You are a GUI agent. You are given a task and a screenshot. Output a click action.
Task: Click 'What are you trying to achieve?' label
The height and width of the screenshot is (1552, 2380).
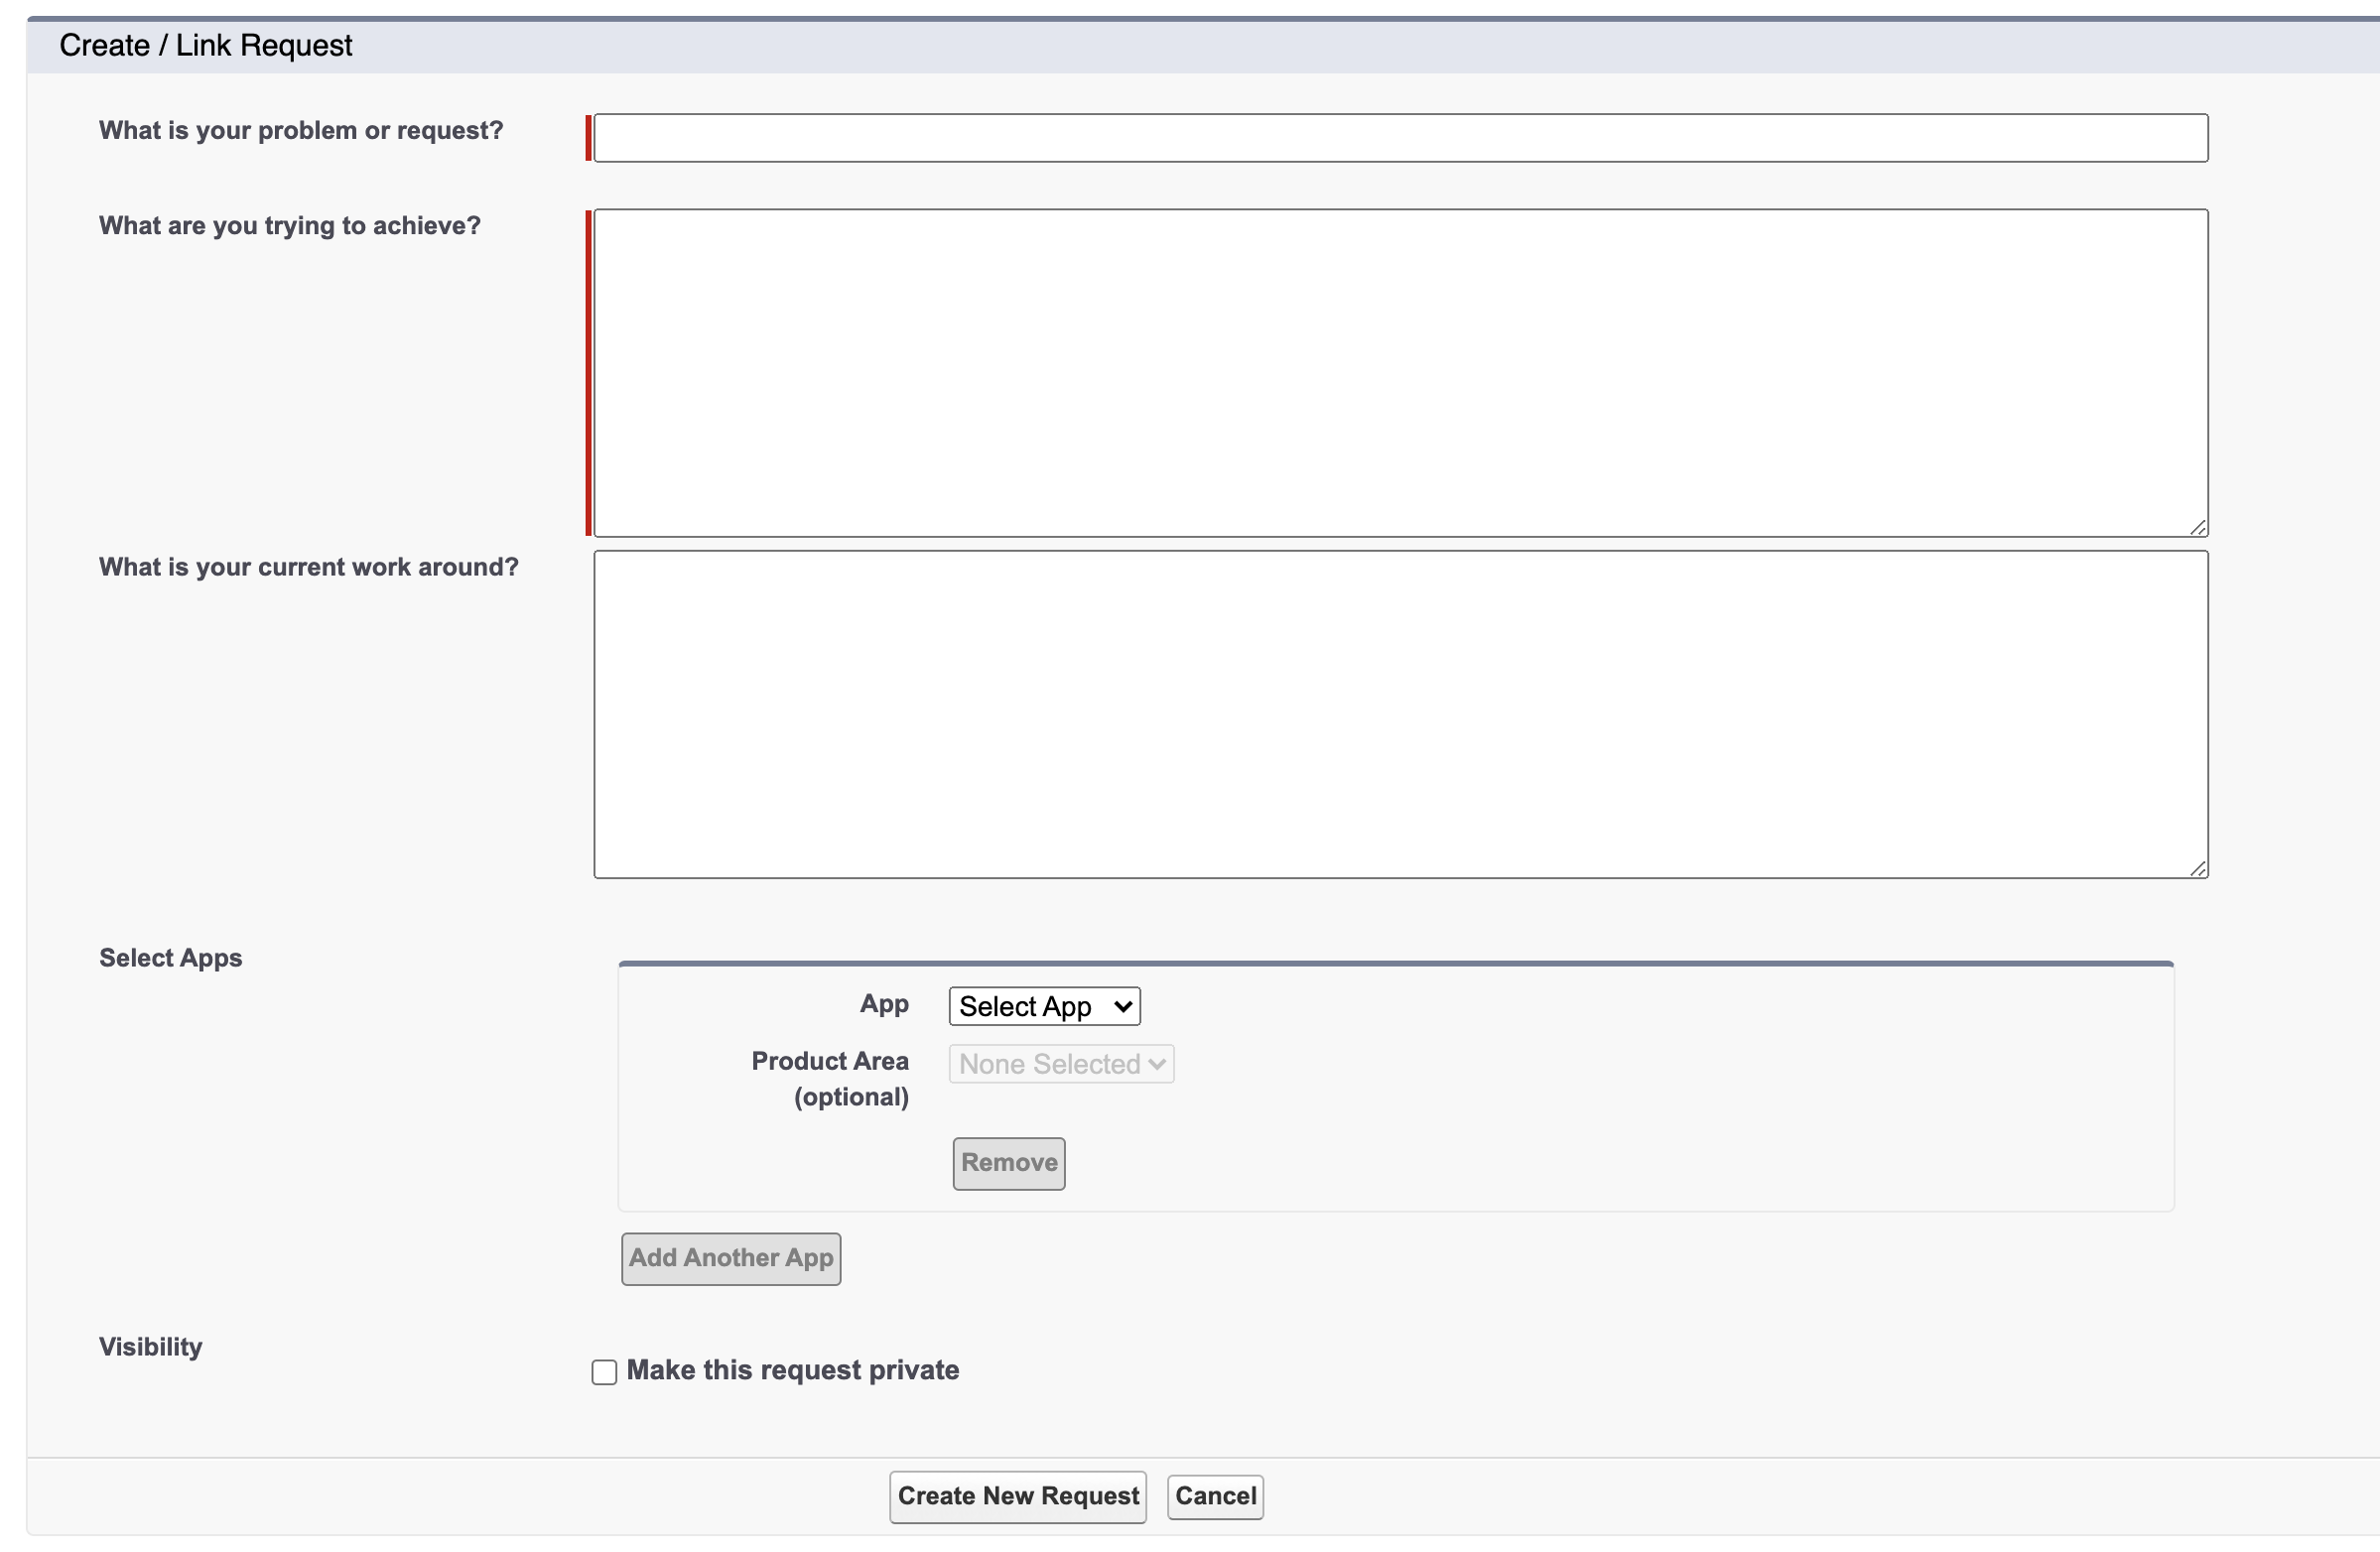pos(290,226)
